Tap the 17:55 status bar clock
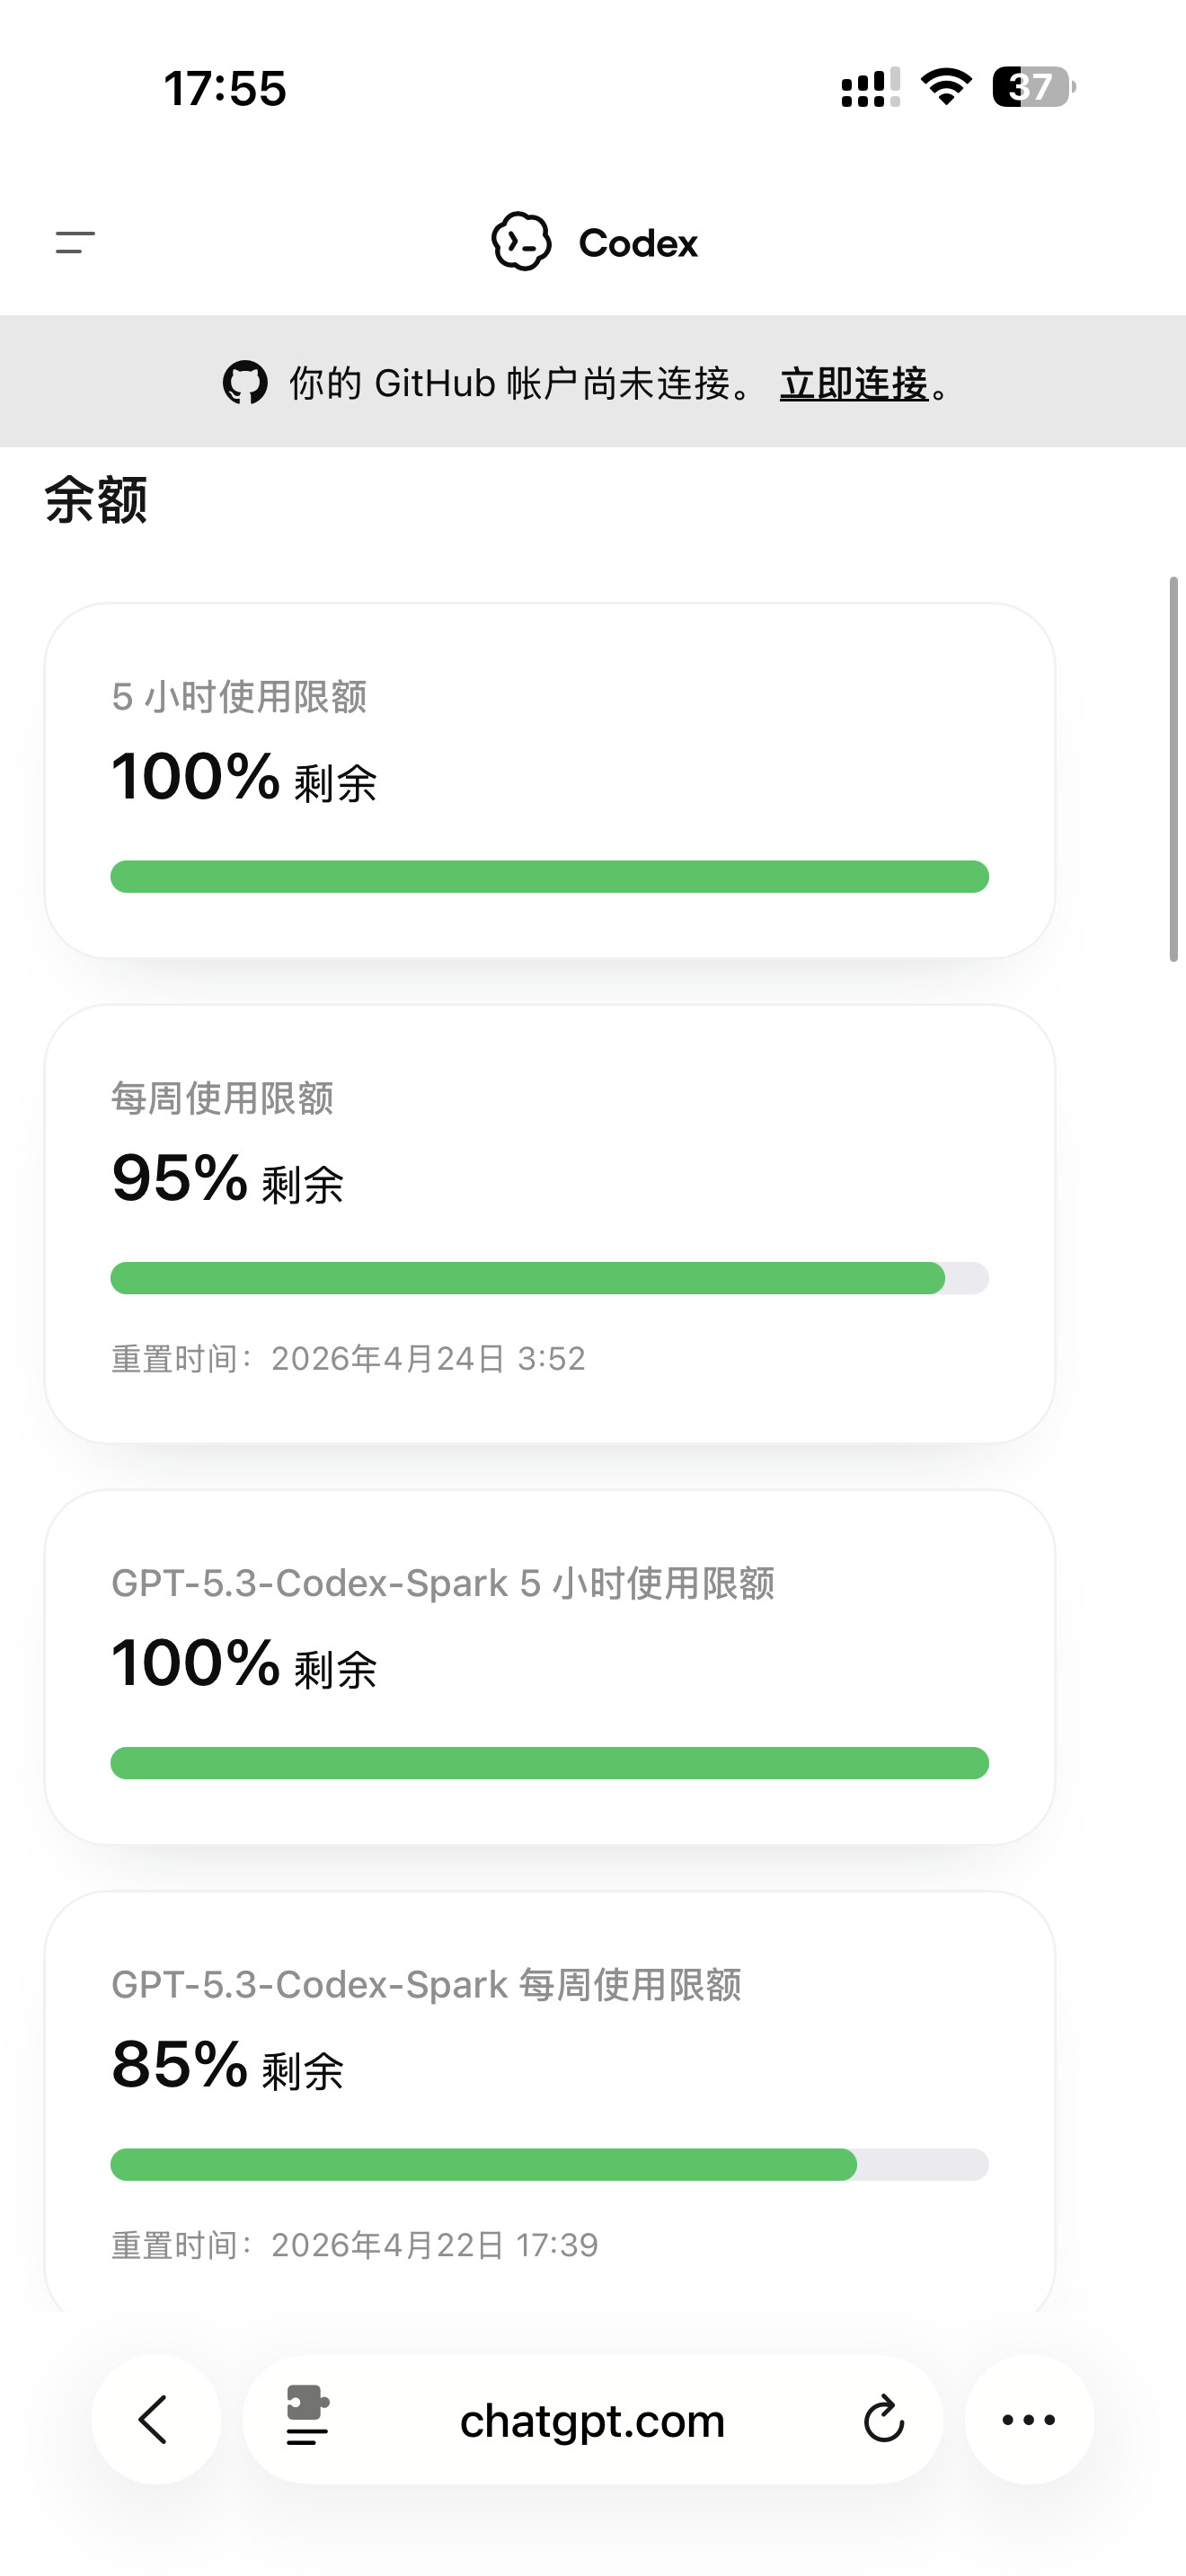Viewport: 1186px width, 2576px height. 225,88
